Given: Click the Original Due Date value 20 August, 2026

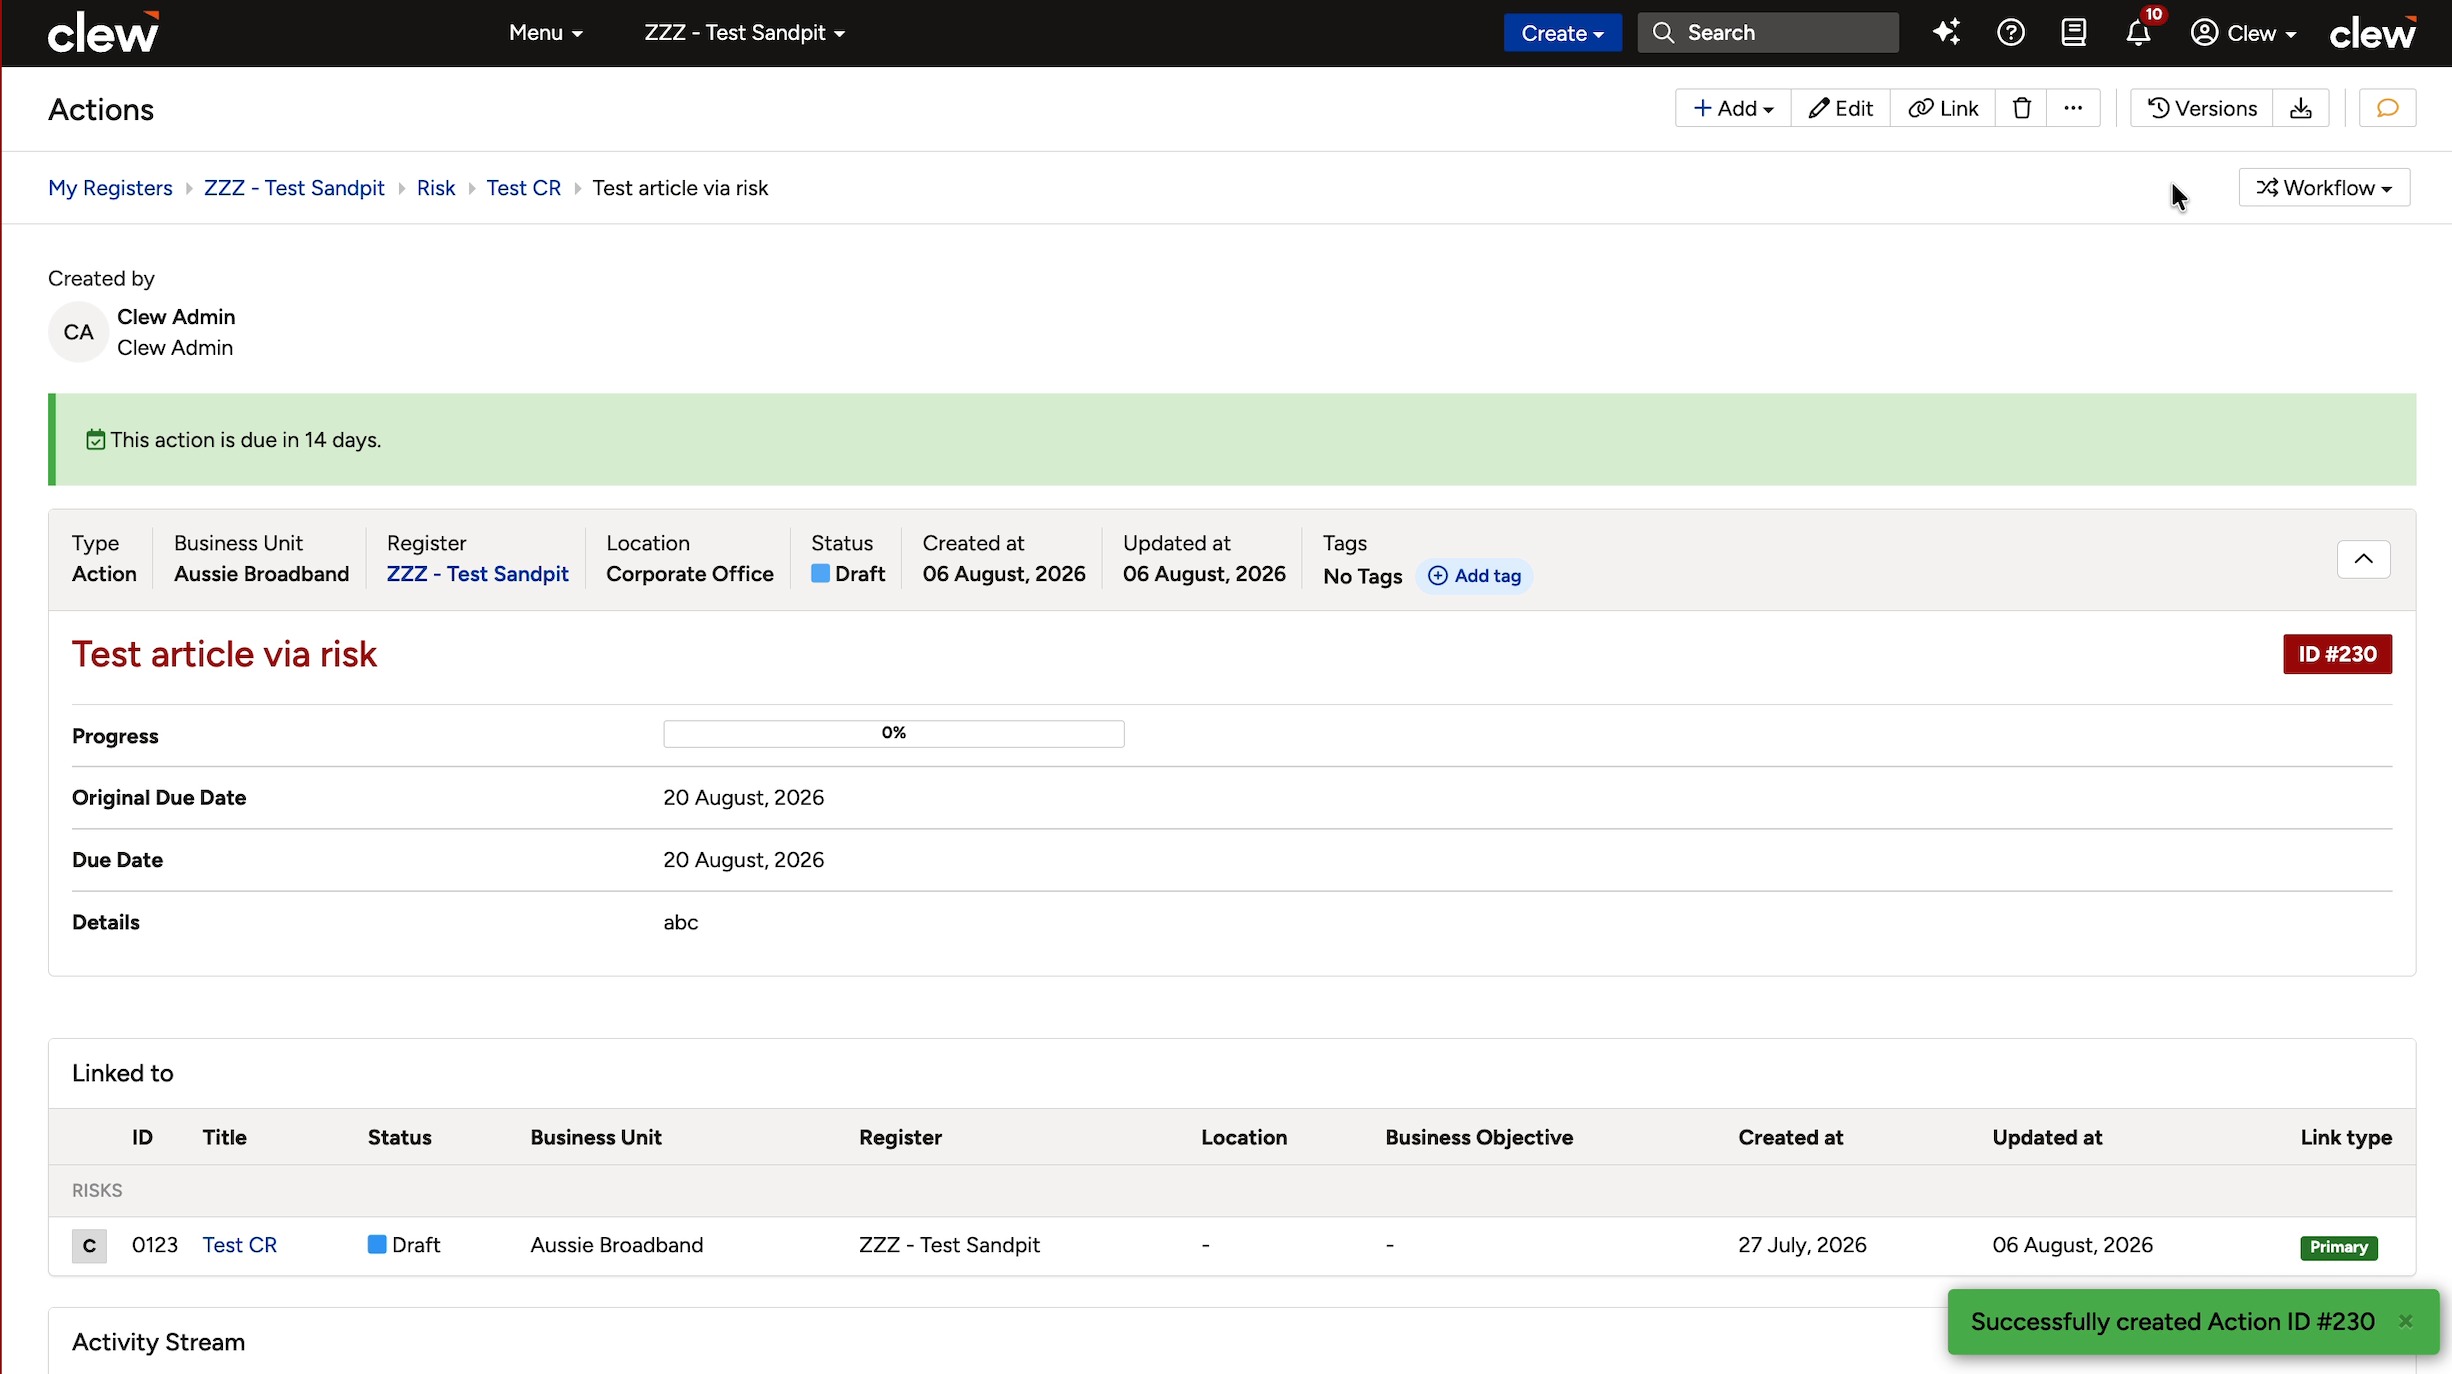Looking at the screenshot, I should click(x=743, y=797).
